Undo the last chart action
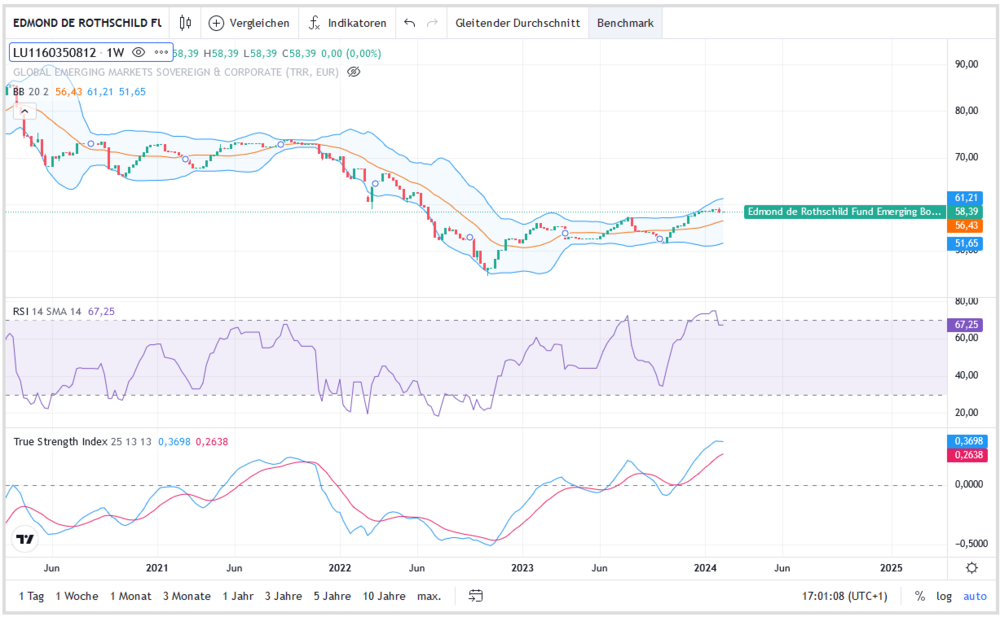Viewport: 1000px width, 617px height. pyautogui.click(x=410, y=23)
